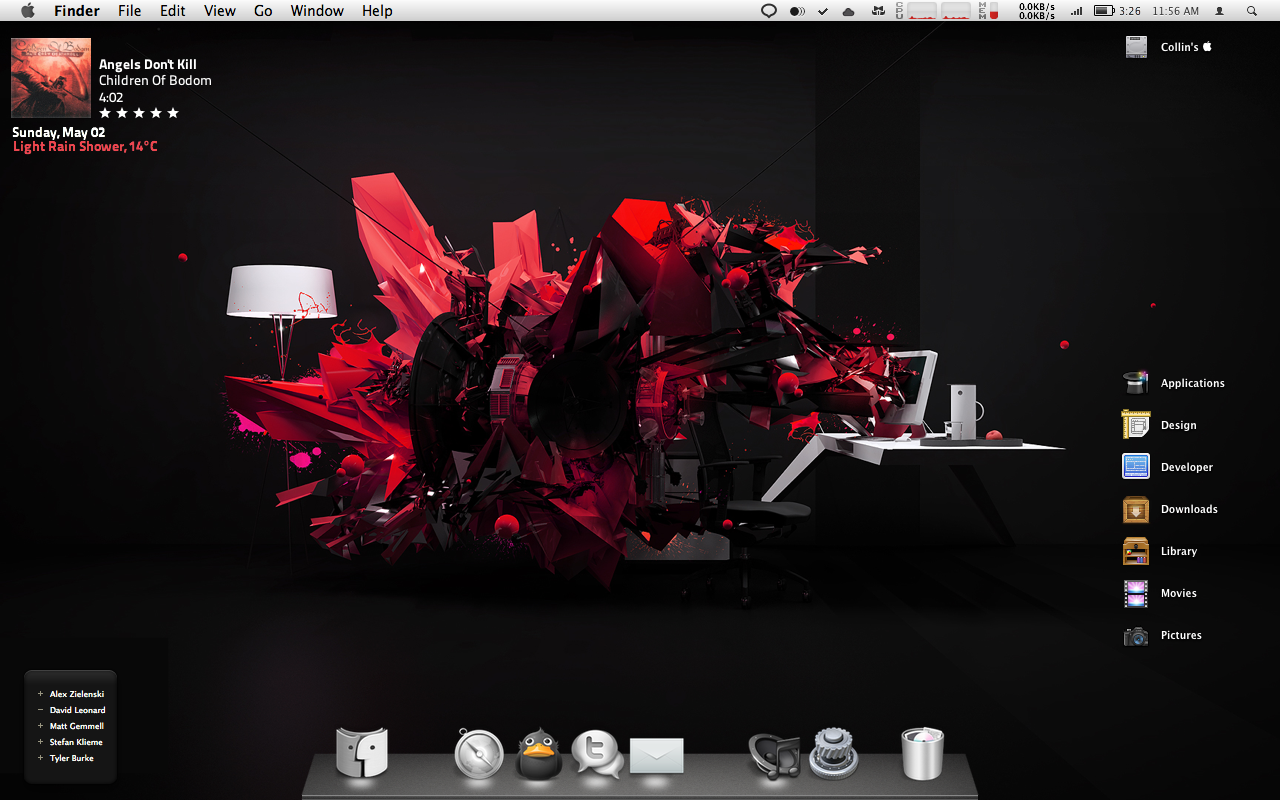This screenshot has height=800, width=1280.
Task: Open Mail envelope in the dock
Action: tap(657, 755)
